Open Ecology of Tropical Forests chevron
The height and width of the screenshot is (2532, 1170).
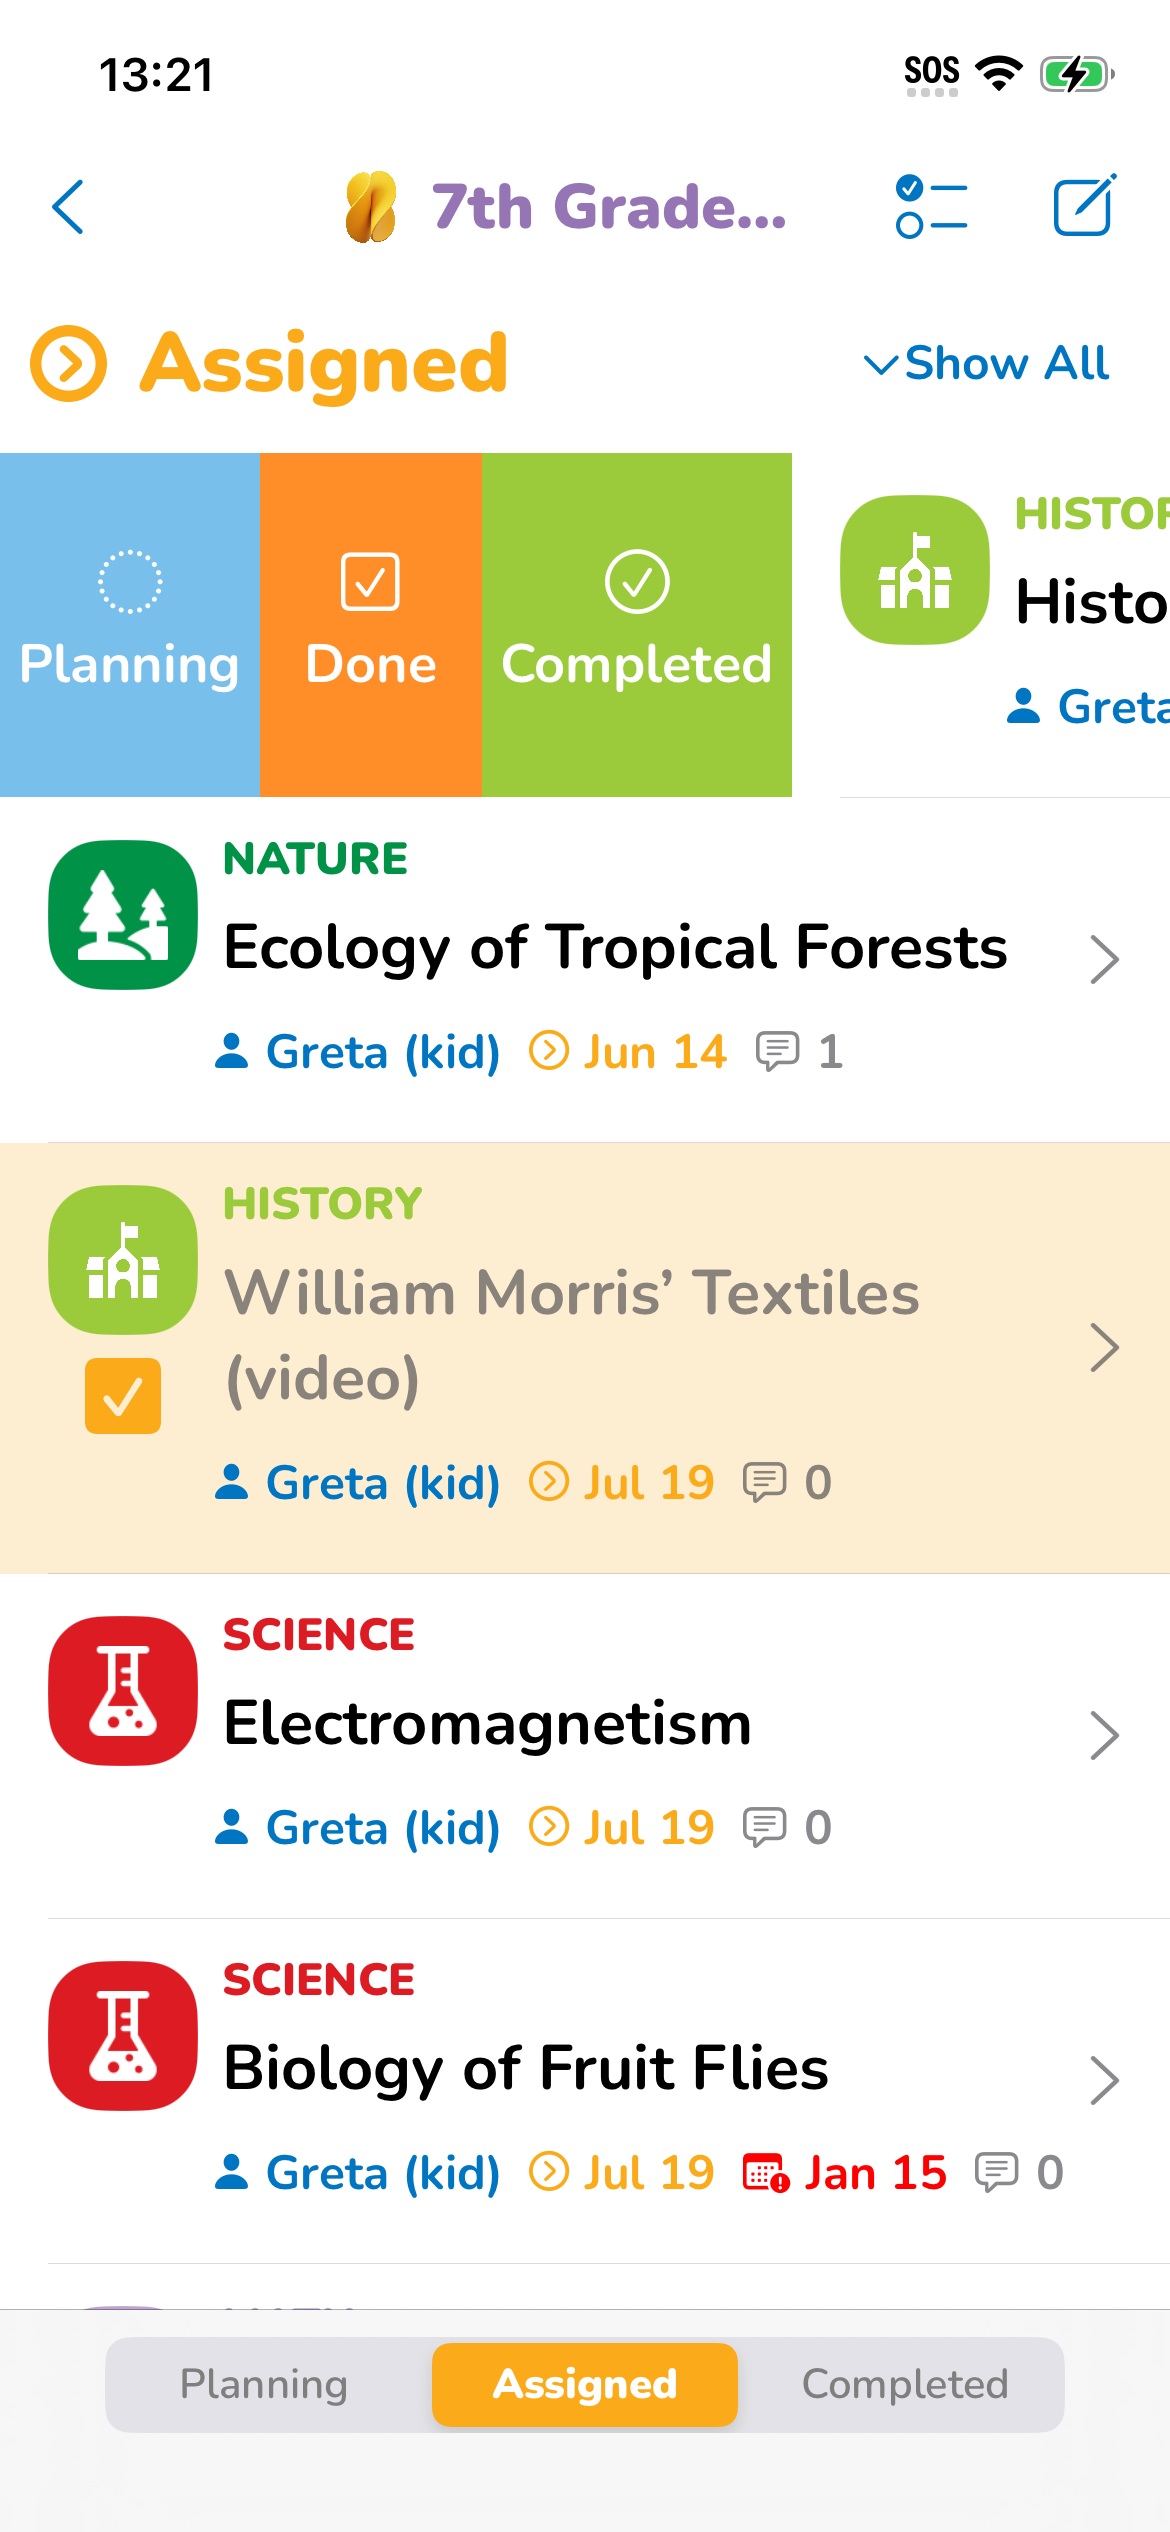point(1103,959)
